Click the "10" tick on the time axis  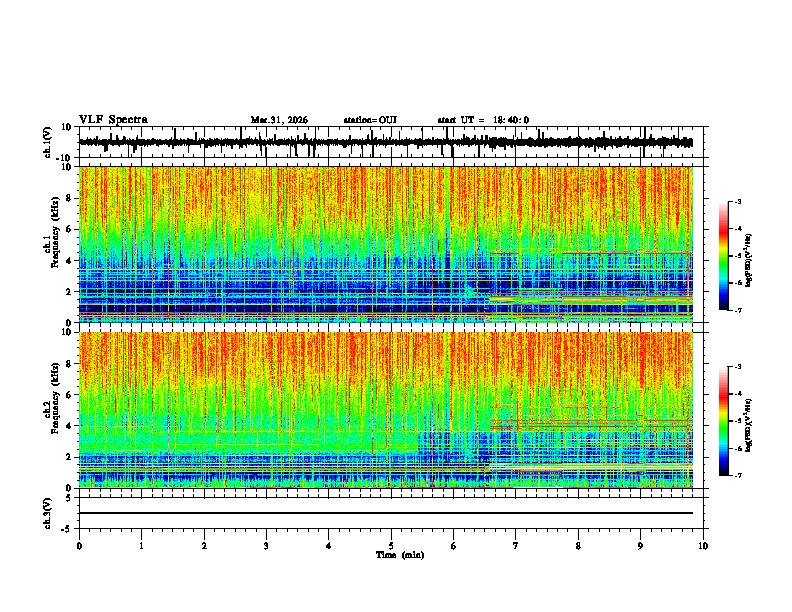click(703, 546)
